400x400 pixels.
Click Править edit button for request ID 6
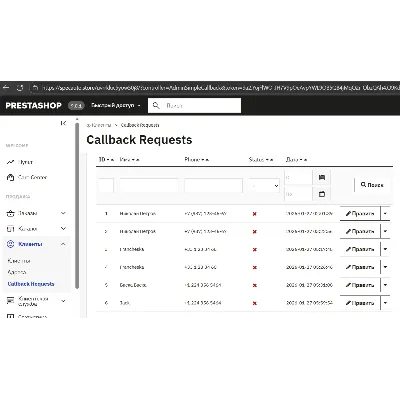tap(360, 303)
